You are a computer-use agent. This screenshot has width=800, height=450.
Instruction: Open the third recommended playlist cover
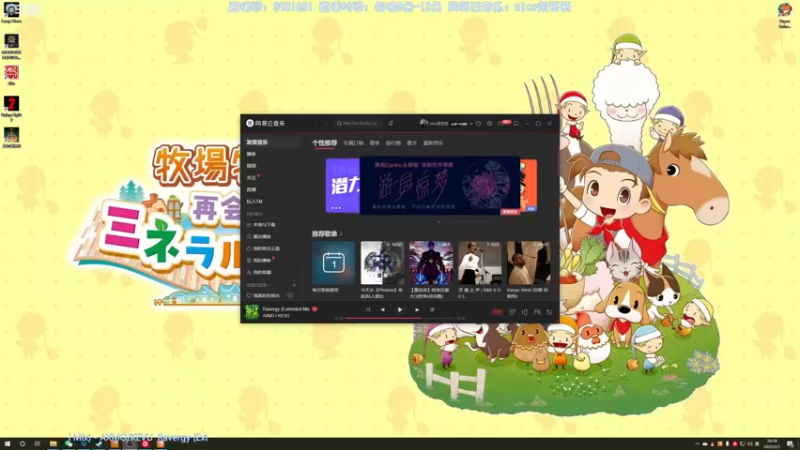click(431, 263)
